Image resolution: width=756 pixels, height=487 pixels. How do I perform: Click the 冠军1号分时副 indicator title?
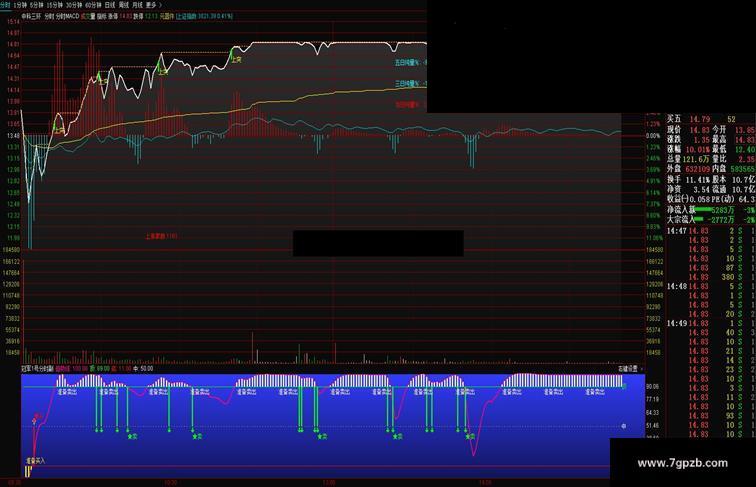coord(38,368)
